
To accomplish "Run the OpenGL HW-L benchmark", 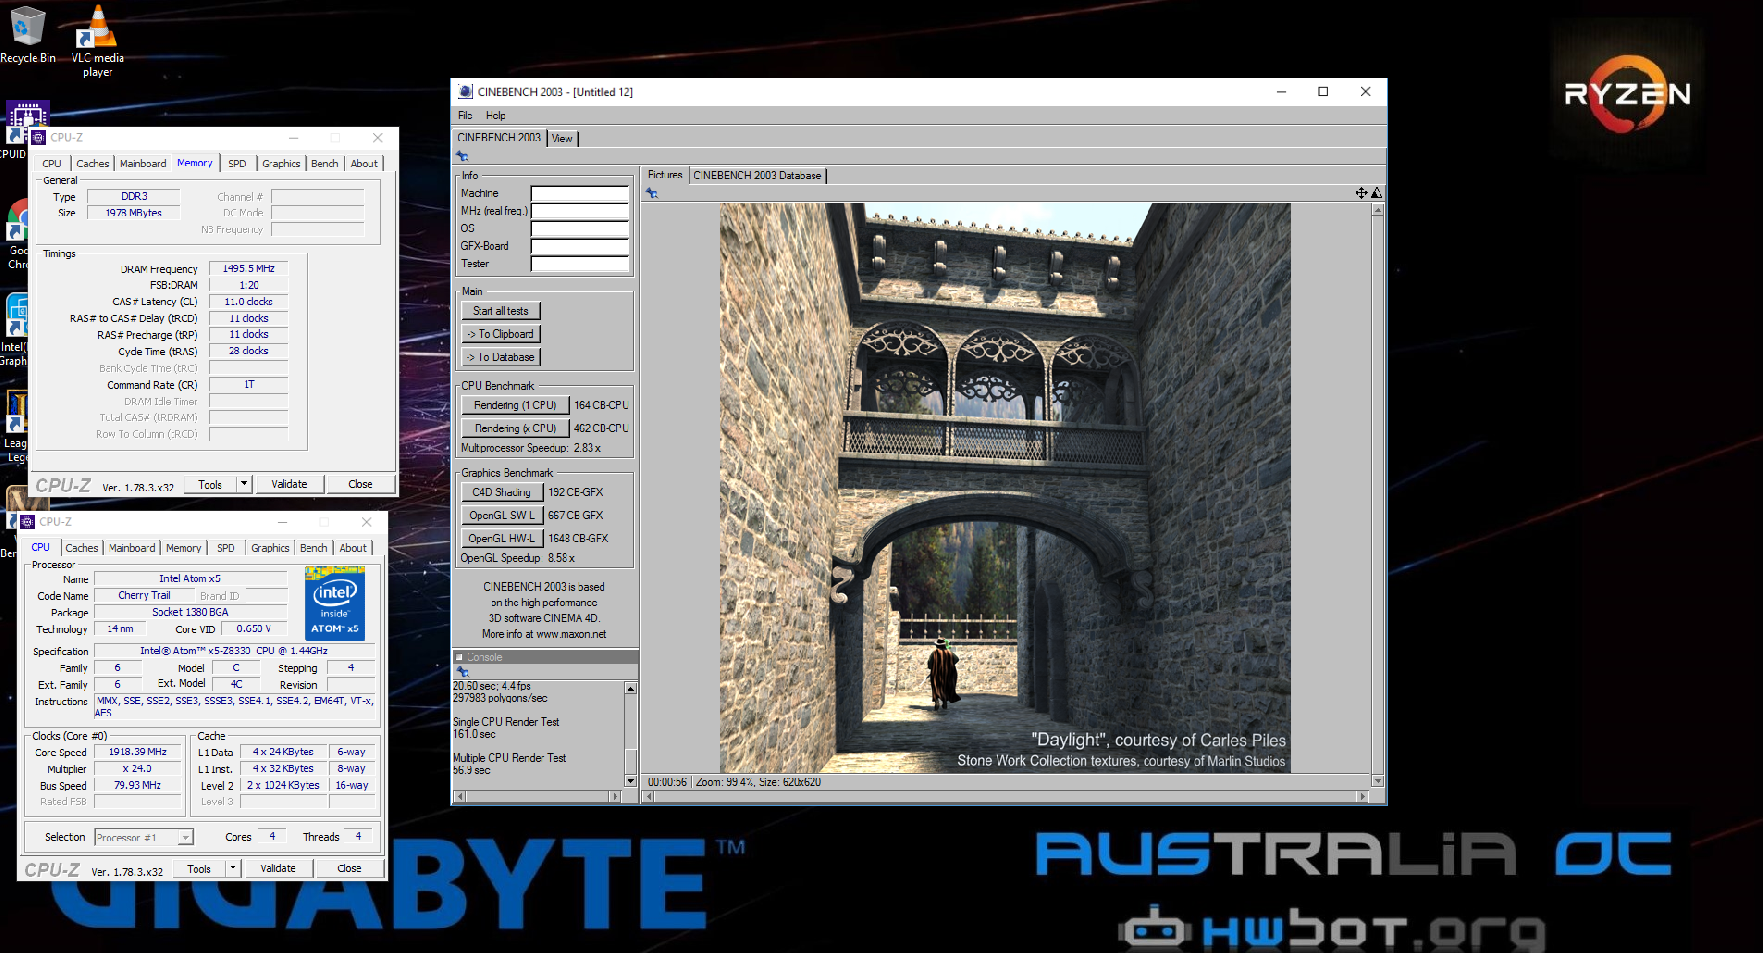I will coord(502,538).
